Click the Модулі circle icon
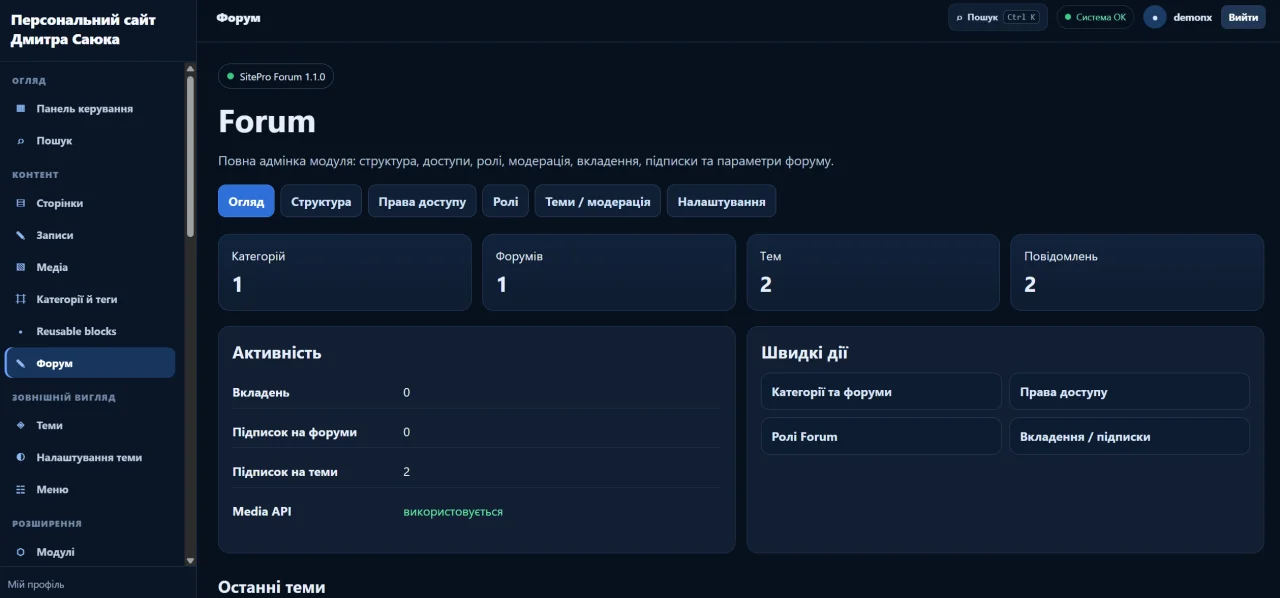This screenshot has height=598, width=1280. pyautogui.click(x=21, y=552)
